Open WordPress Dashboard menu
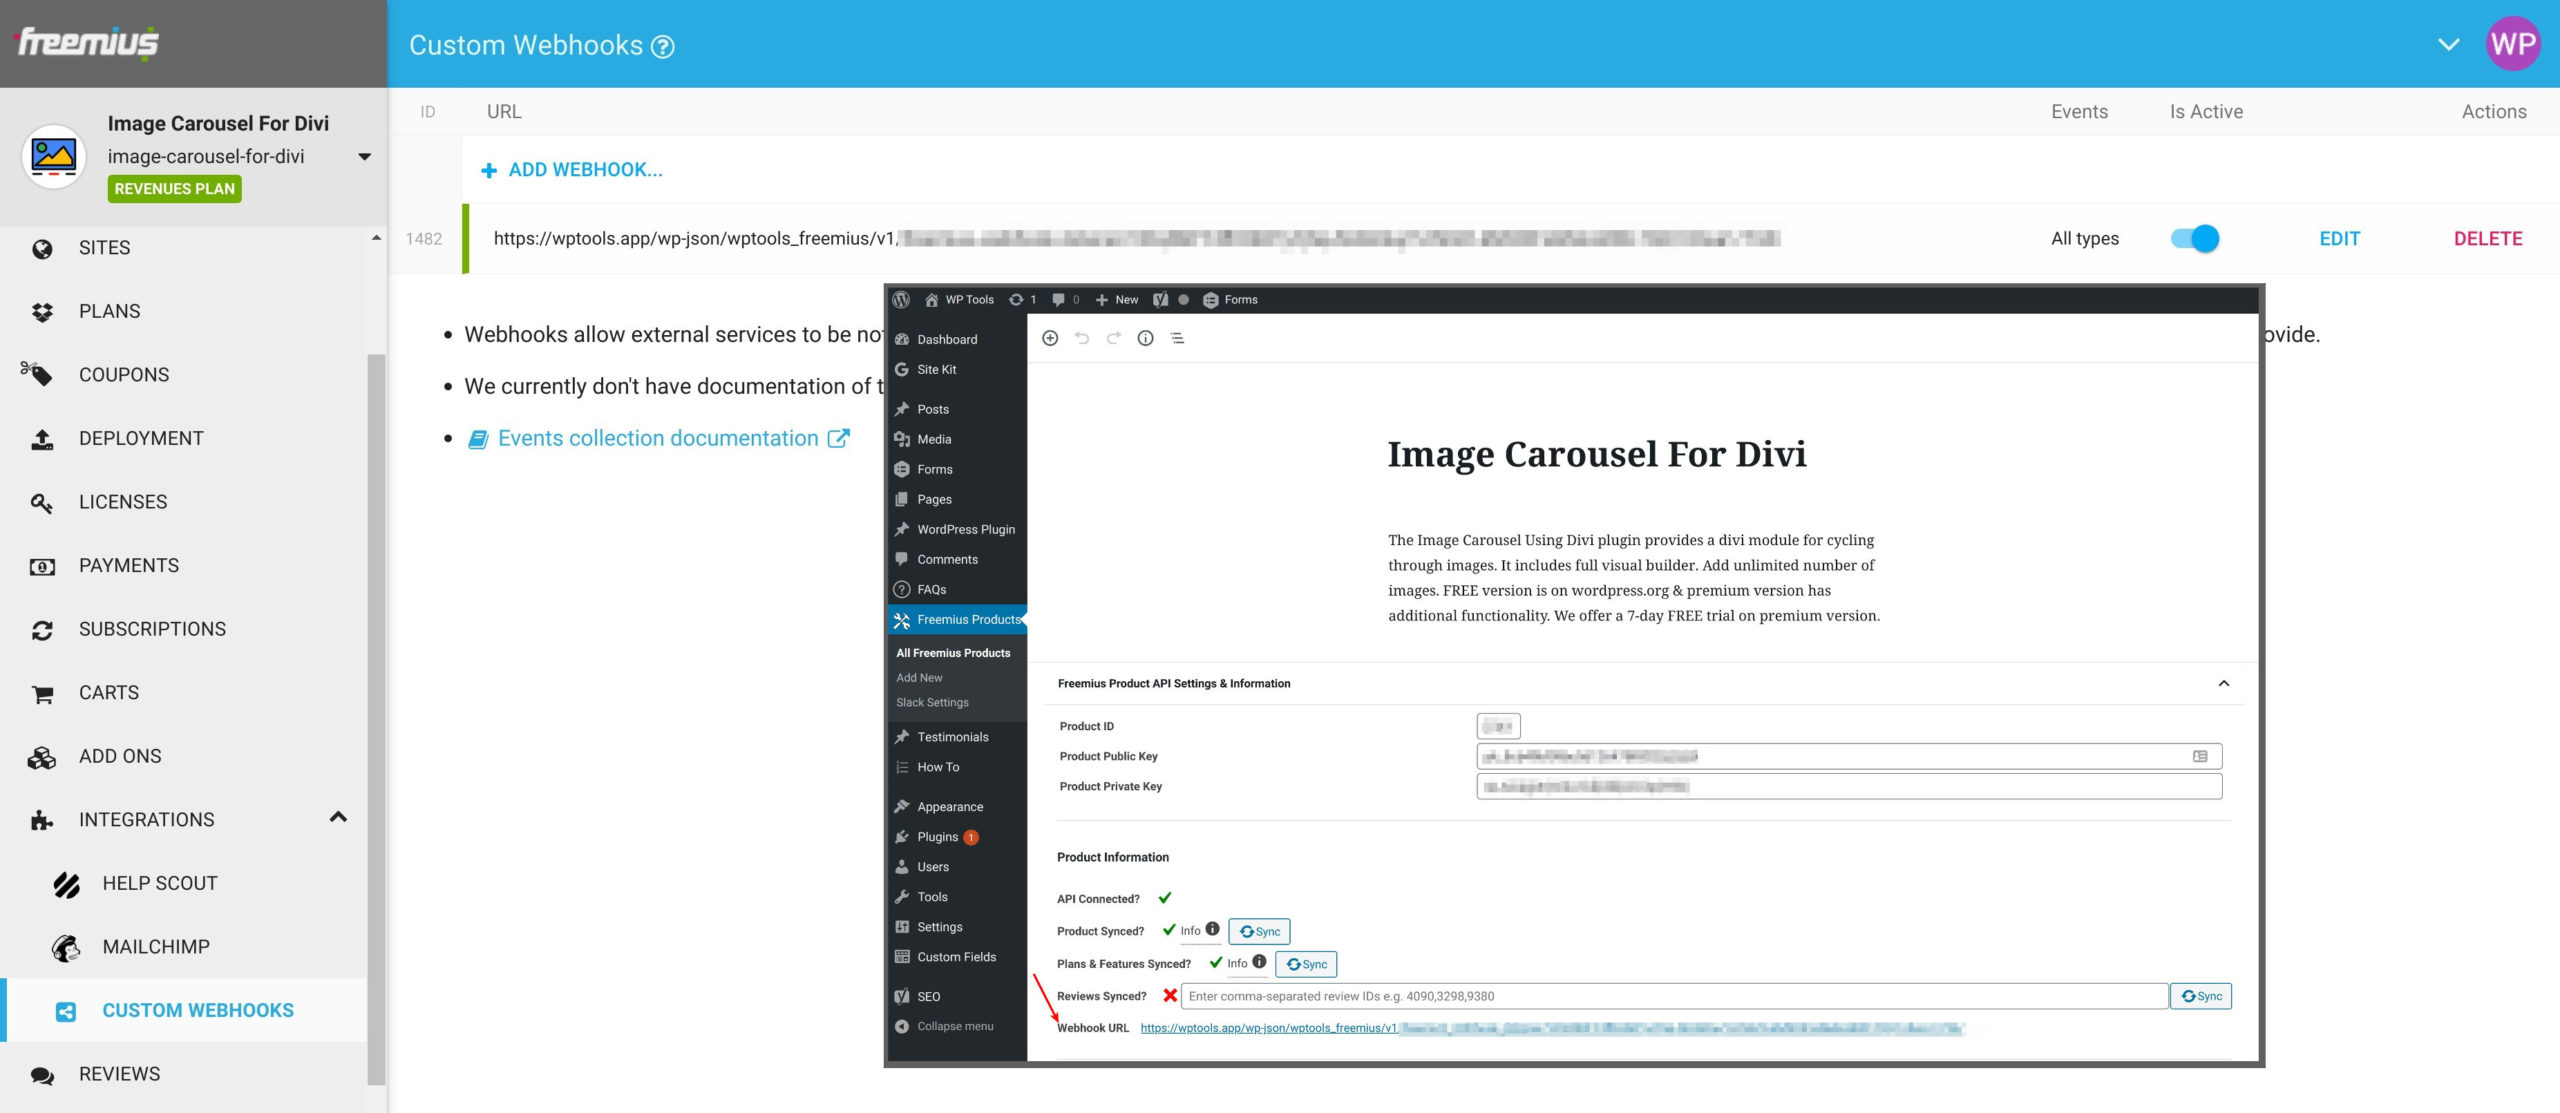The height and width of the screenshot is (1113, 2560). pos(947,340)
